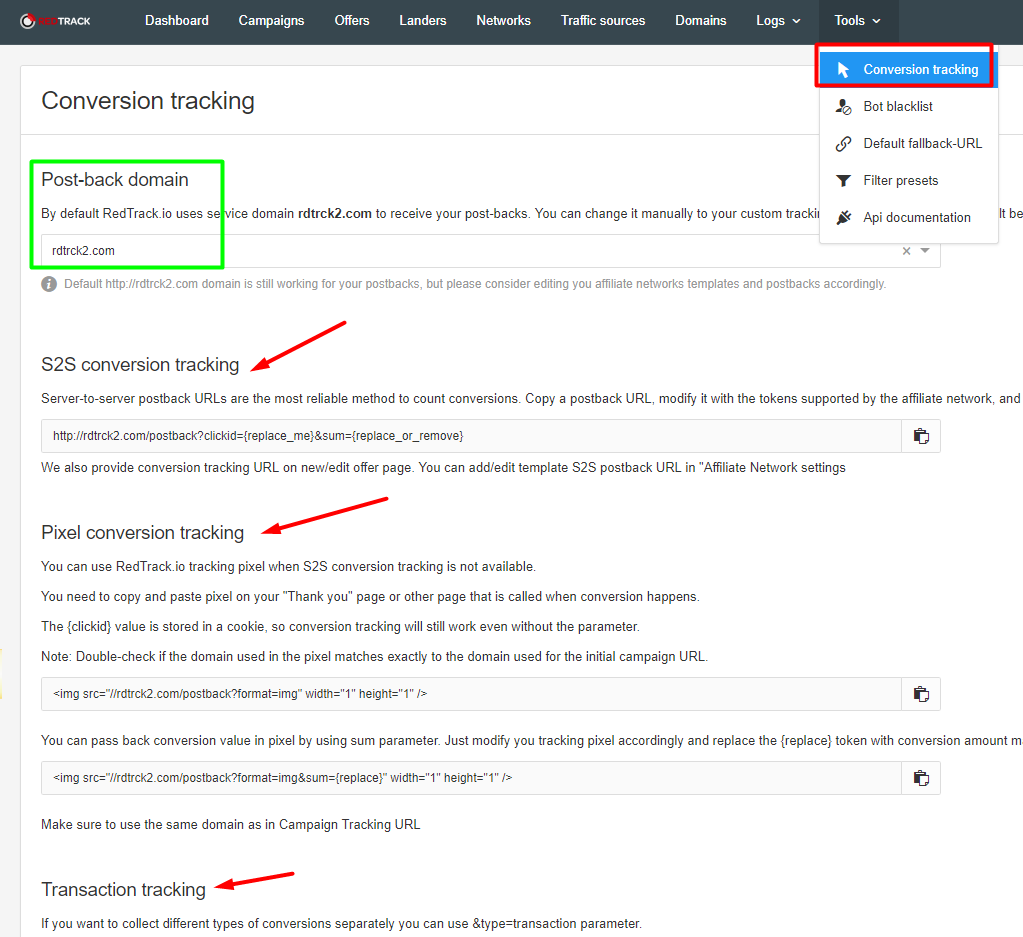Clear the rdtrck2.com domain selection

pos(906,251)
